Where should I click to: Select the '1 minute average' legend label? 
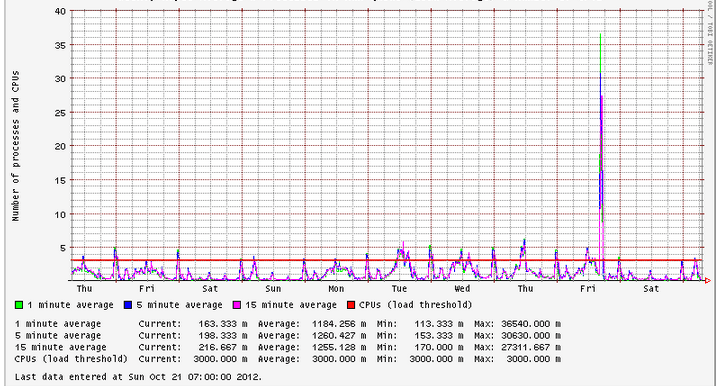(70, 305)
